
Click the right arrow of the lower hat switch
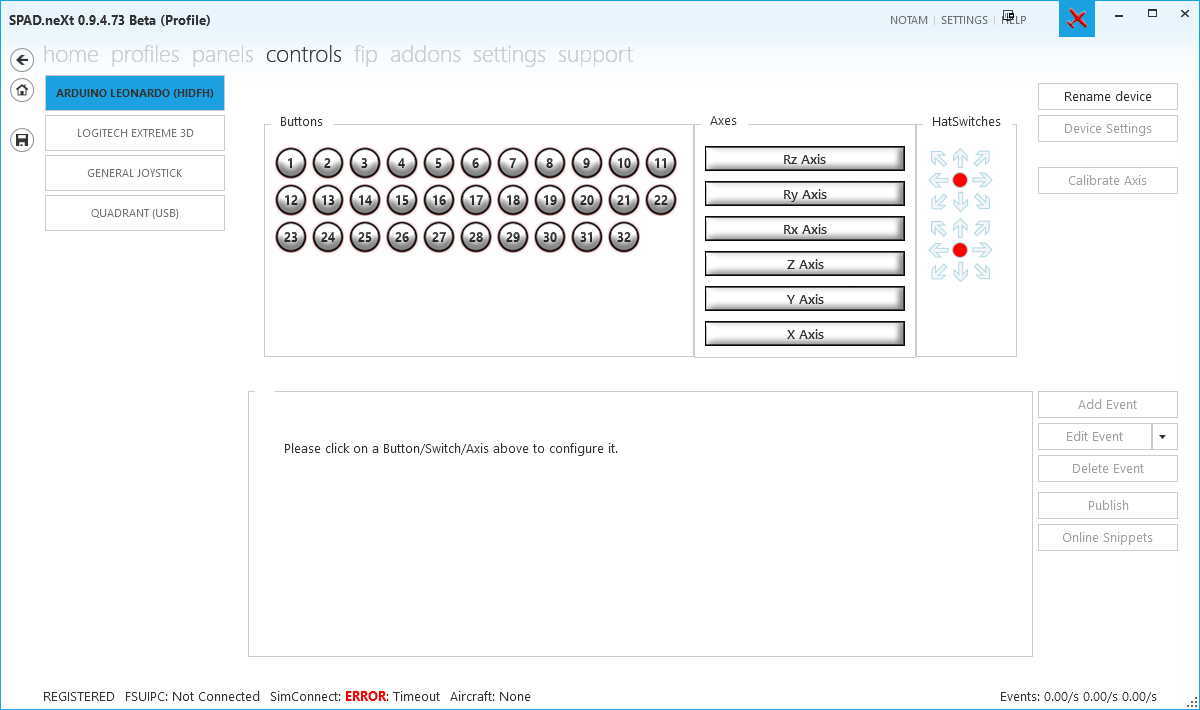point(982,250)
